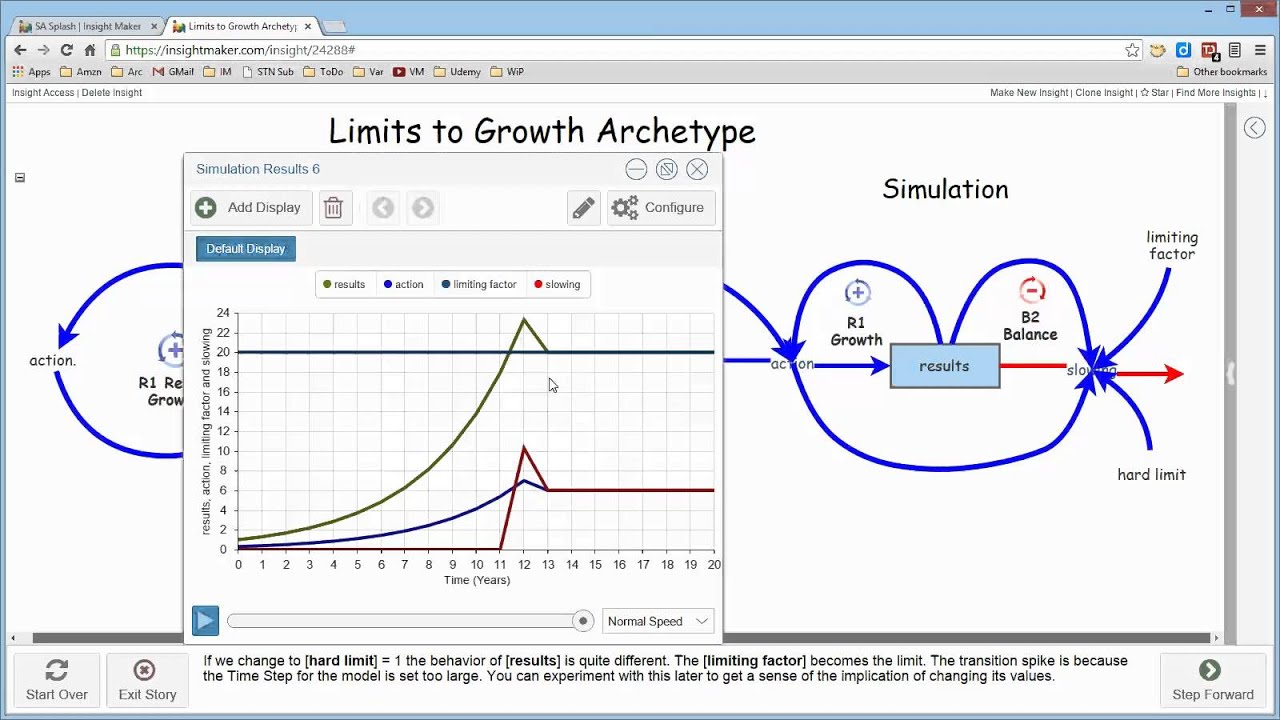Close the Limits to Growth browser tab

pyautogui.click(x=307, y=26)
